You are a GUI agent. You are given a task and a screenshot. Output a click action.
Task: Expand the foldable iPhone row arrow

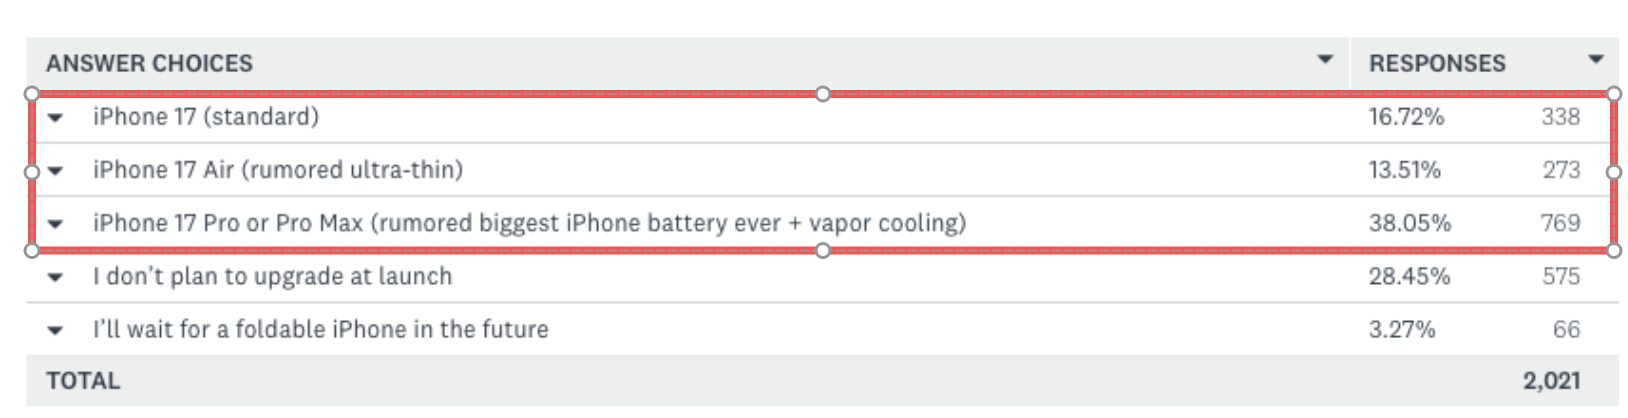56,330
